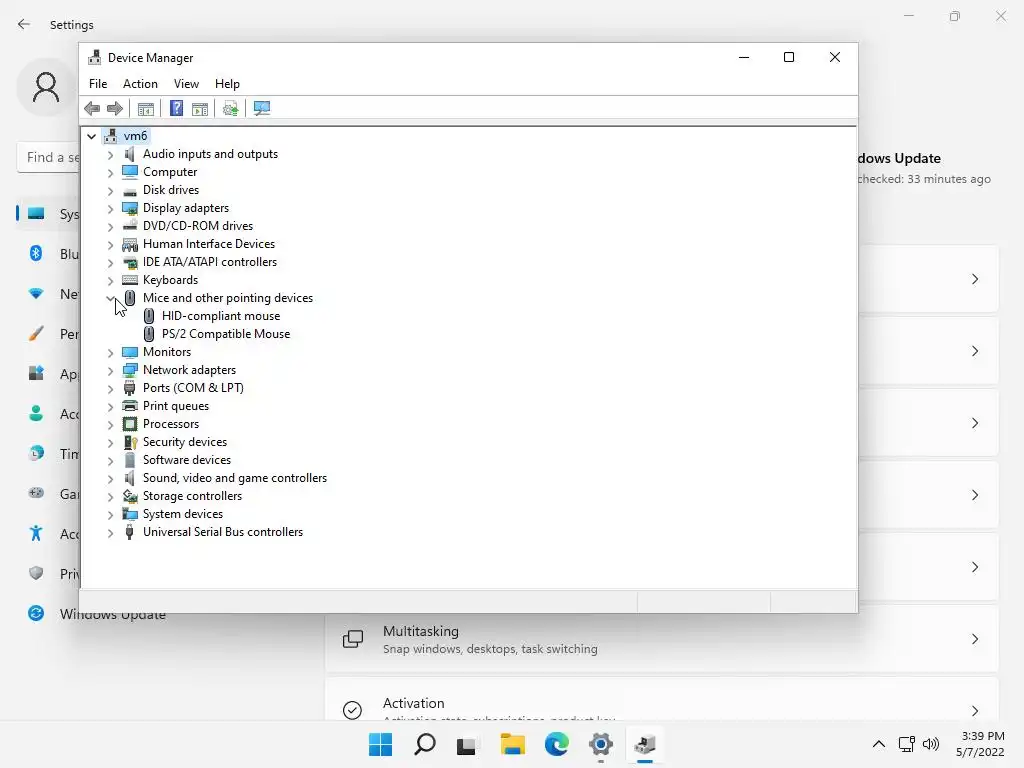Screen dimensions: 1024x768
Task: Expand Audio inputs and outputs
Action: 110,155
